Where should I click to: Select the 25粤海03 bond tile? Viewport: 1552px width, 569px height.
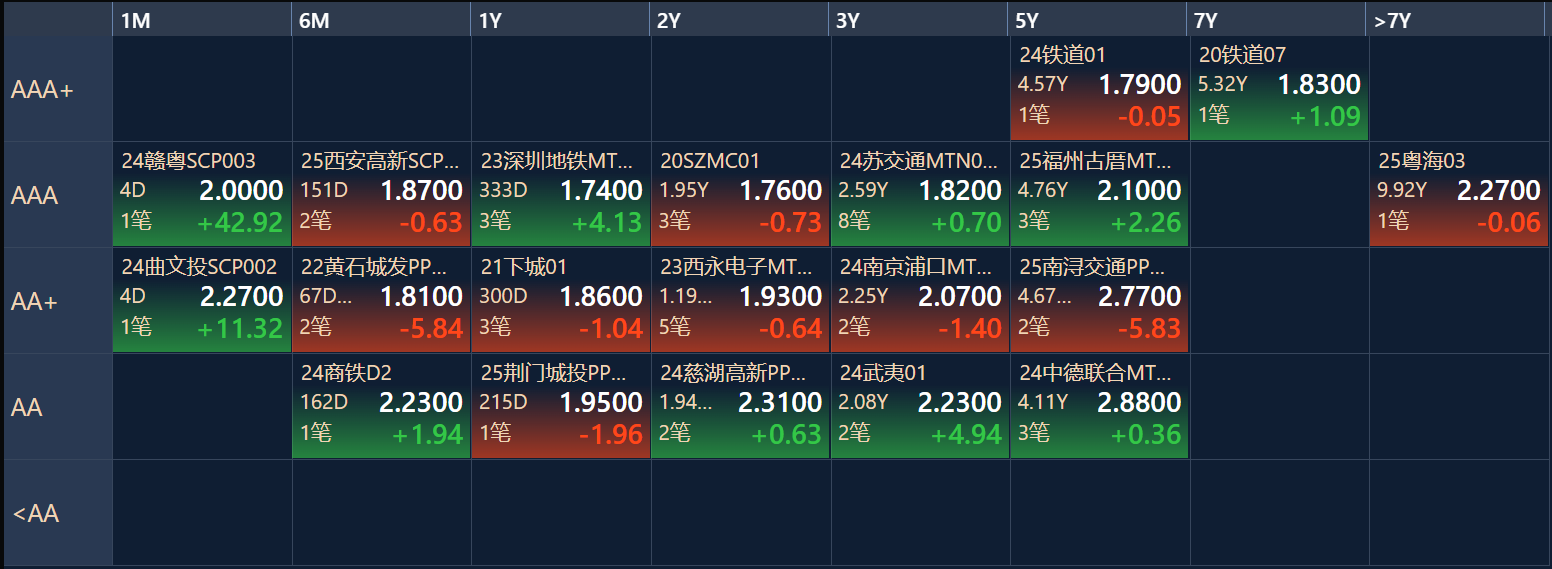click(x=1458, y=196)
